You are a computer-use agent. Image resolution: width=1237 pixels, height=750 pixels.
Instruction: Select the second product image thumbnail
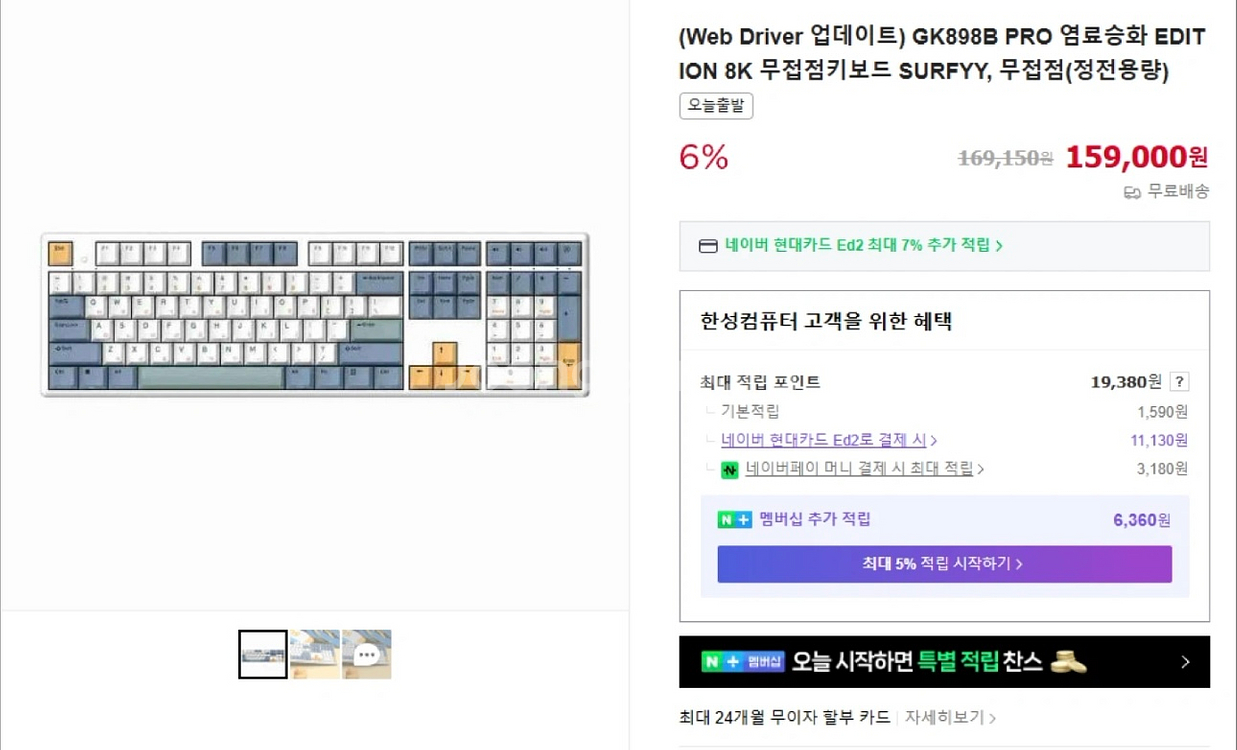click(315, 653)
